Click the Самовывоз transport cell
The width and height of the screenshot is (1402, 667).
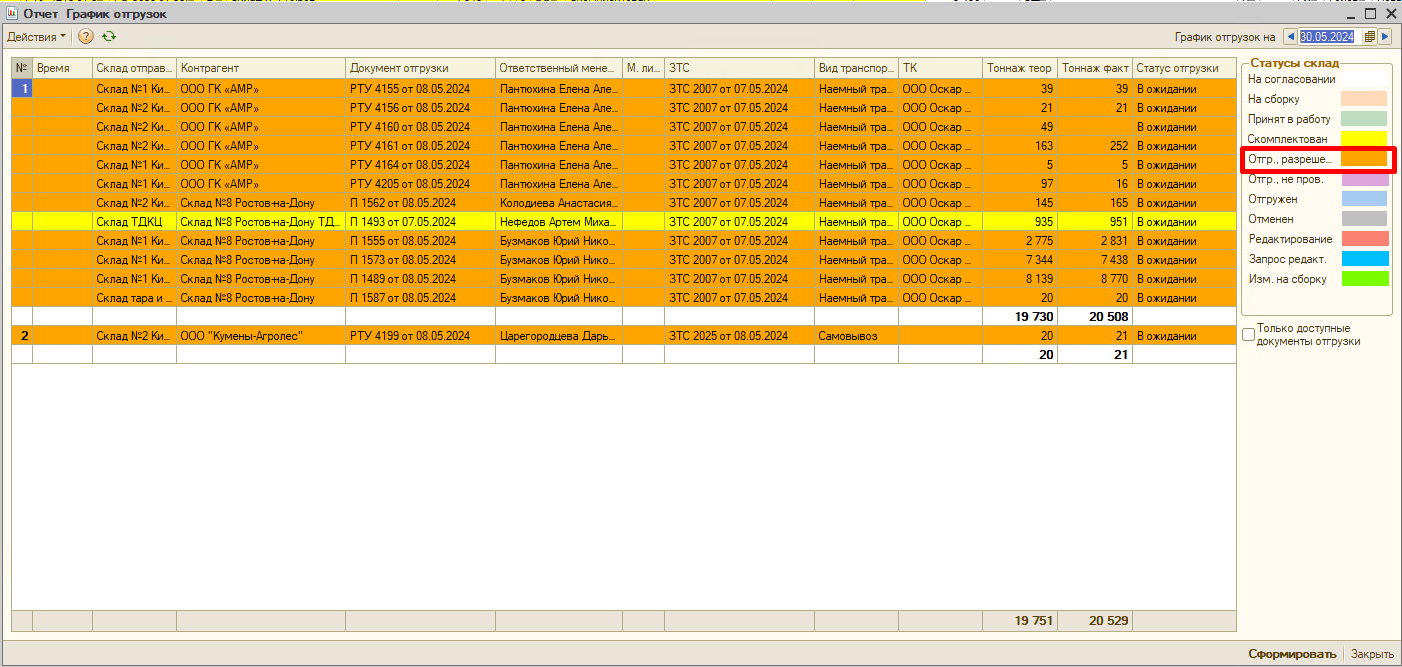(x=857, y=336)
